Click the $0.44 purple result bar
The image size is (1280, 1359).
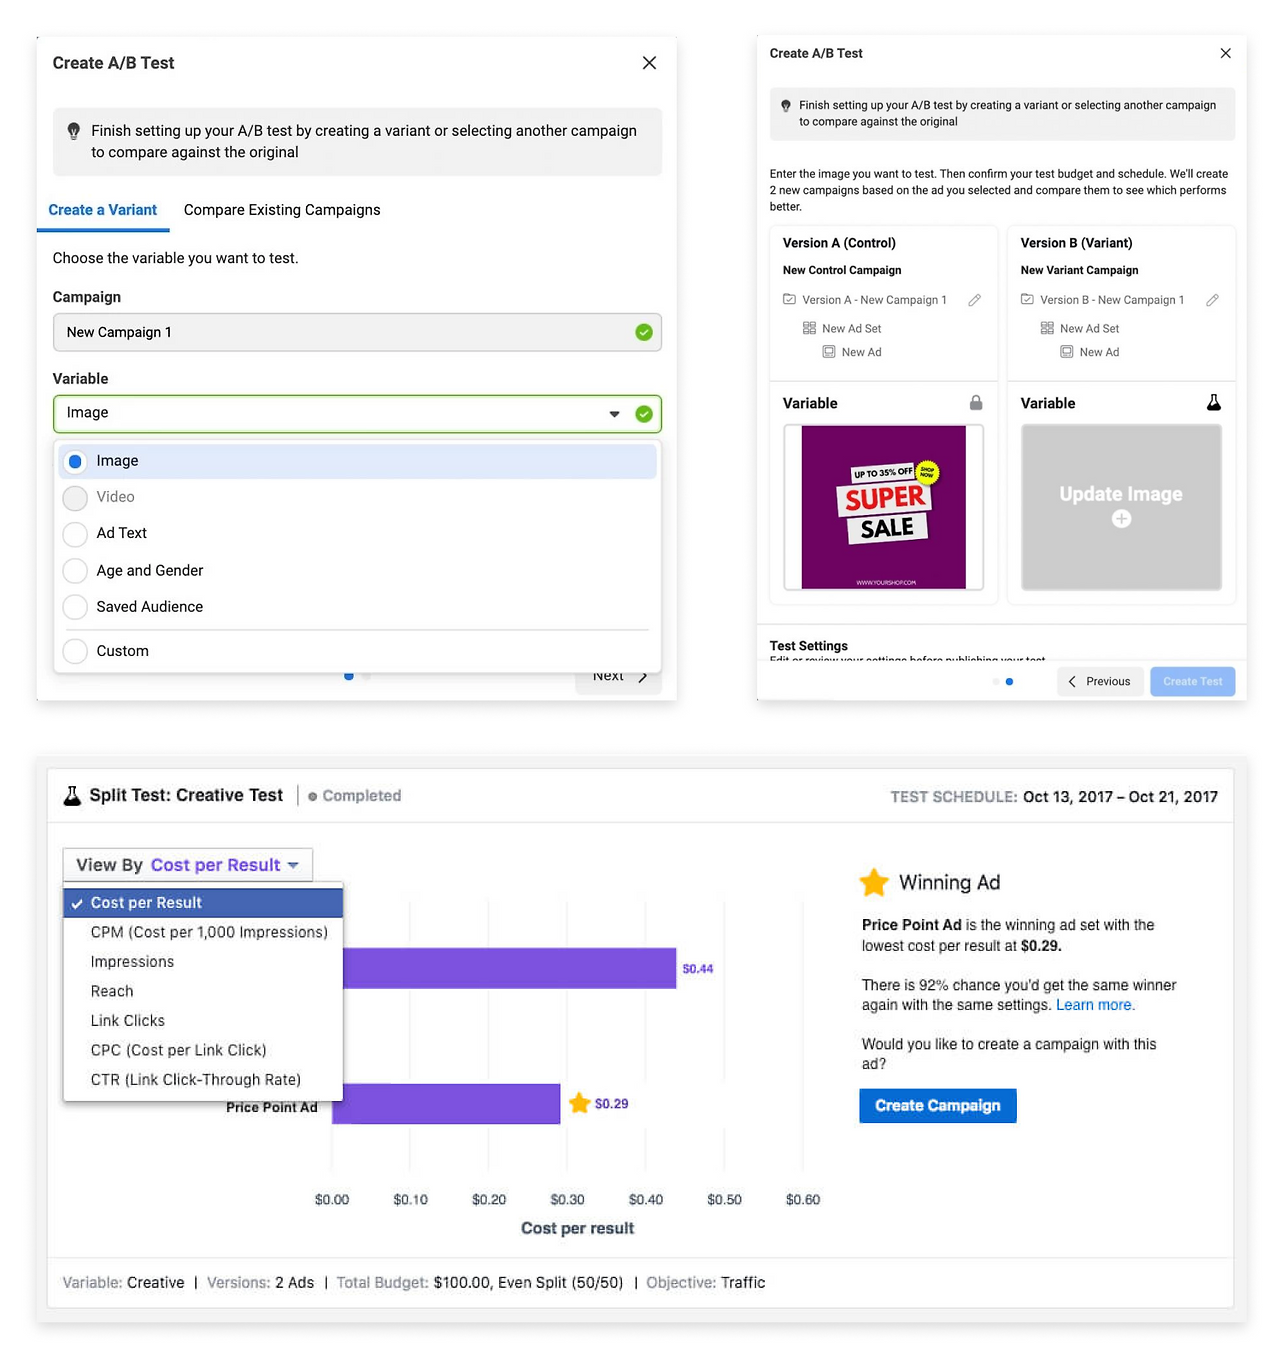point(509,968)
